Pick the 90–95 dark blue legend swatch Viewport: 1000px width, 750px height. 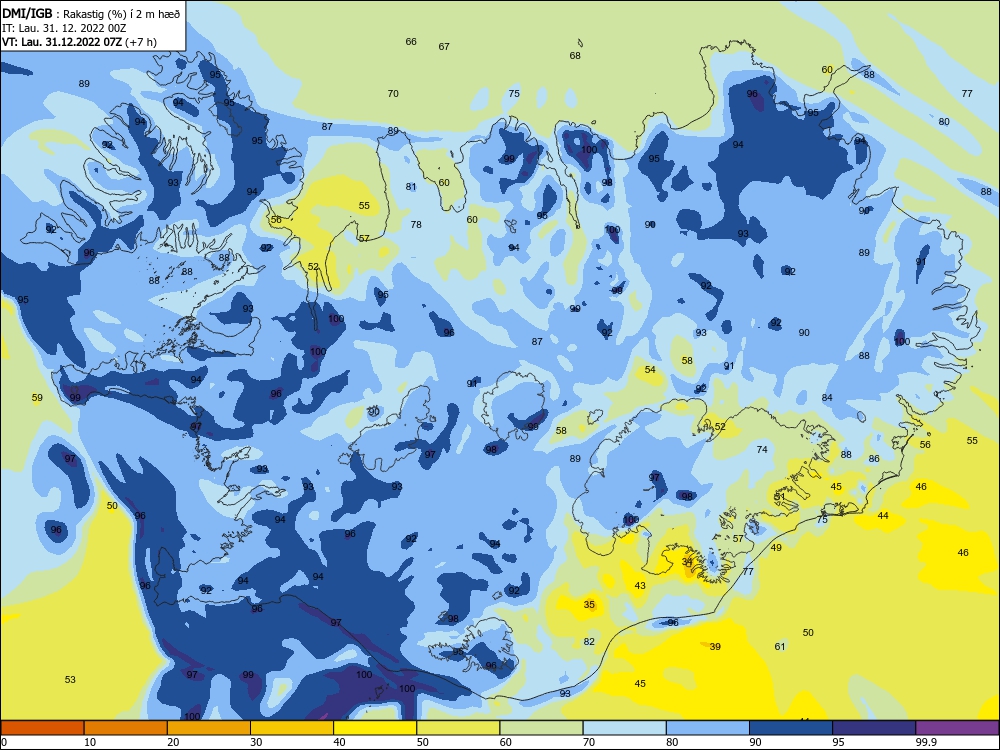pos(791,728)
